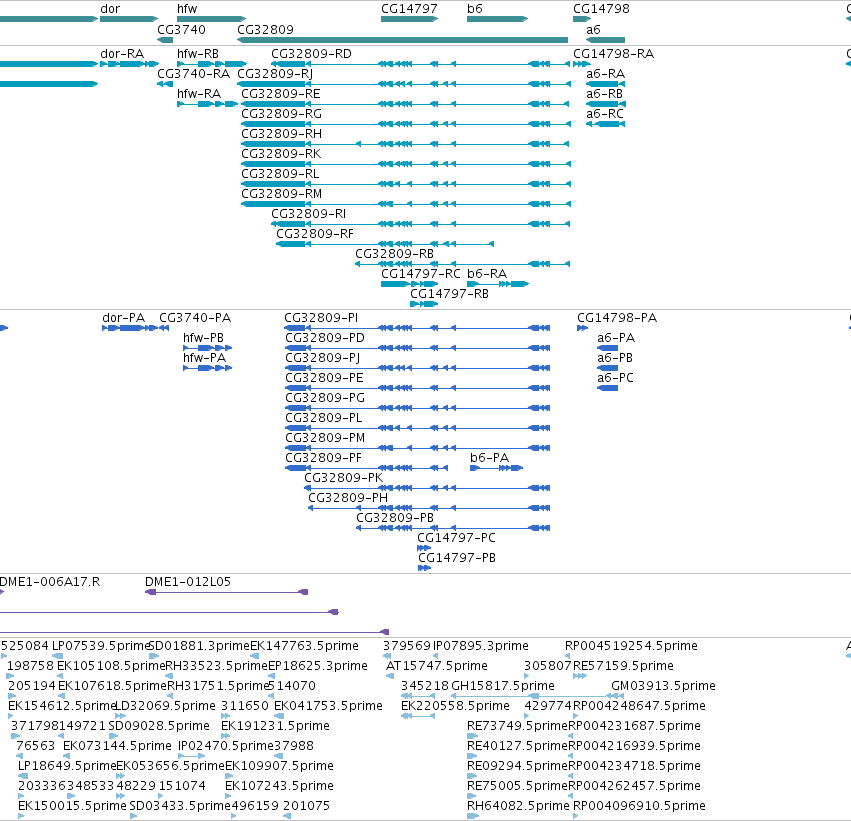851x821 pixels.
Task: Open transcript CG3740-RA
Action: (x=194, y=74)
